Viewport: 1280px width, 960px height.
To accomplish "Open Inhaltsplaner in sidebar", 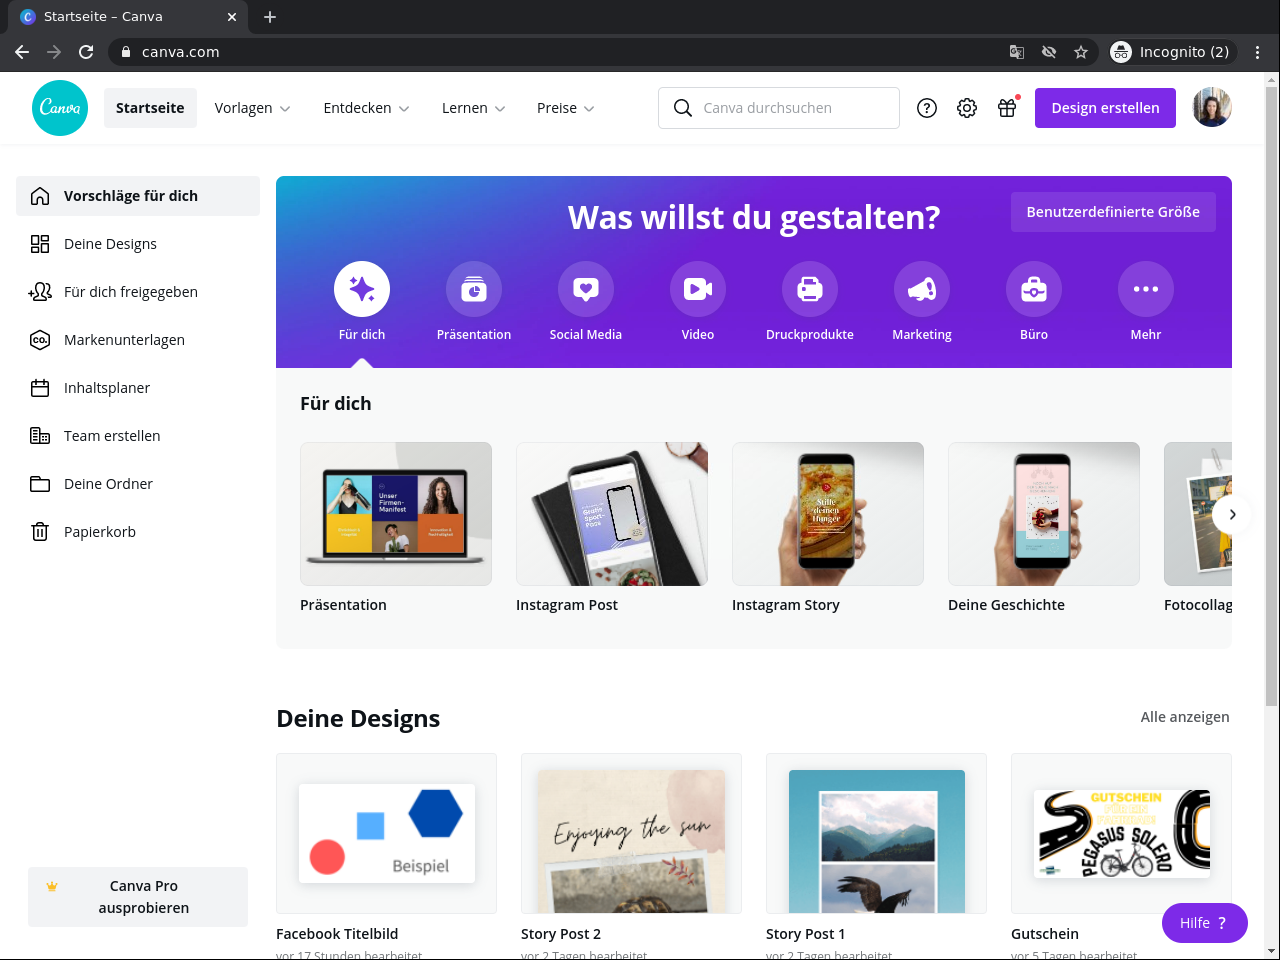I will [138, 388].
